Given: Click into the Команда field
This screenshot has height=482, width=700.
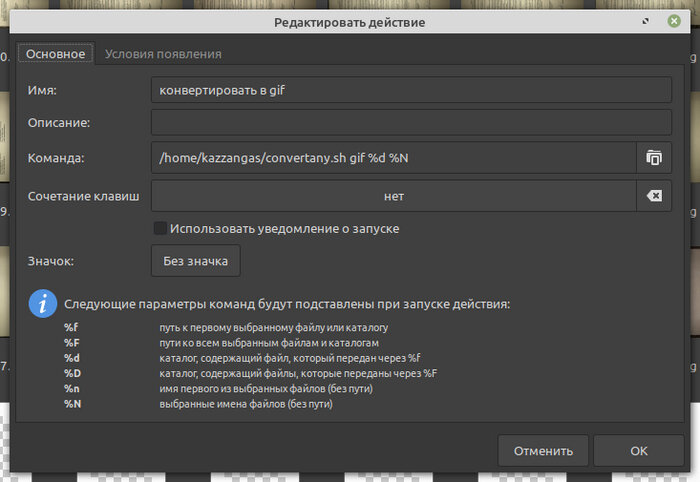Looking at the screenshot, I should coord(394,158).
